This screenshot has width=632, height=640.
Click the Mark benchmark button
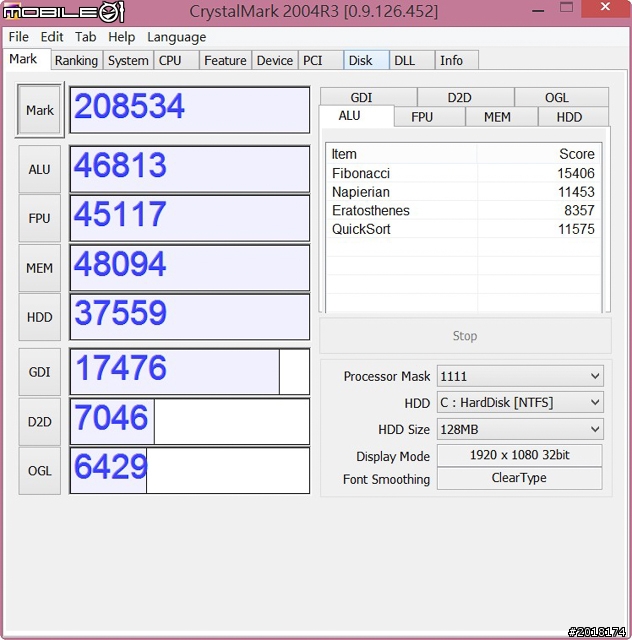(x=40, y=110)
